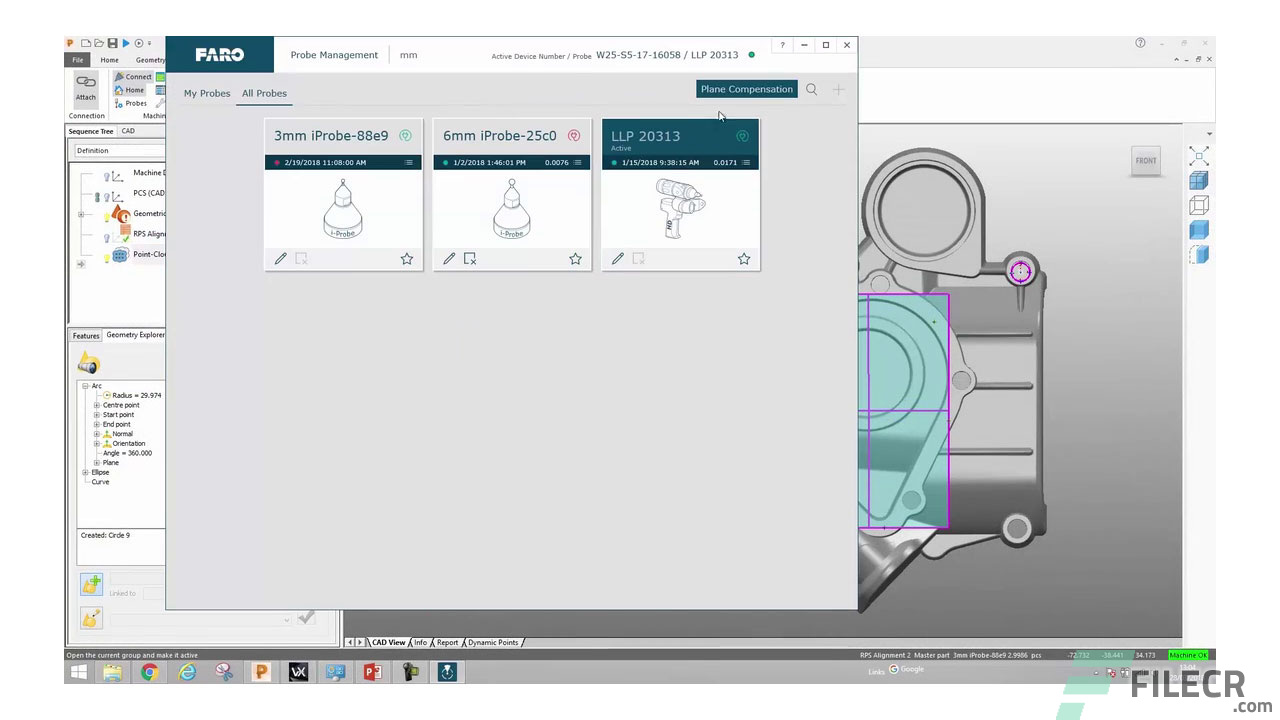1280x720 pixels.
Task: Click the geometry pick icon at the bottom of the panel
Action: tap(91, 619)
